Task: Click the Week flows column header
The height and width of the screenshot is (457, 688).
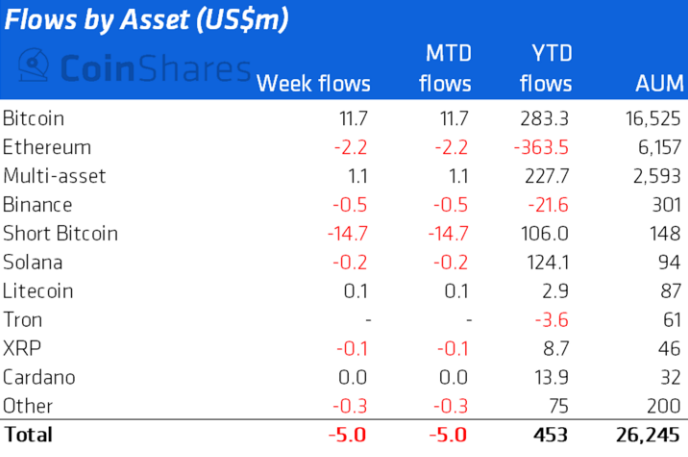Action: [x=313, y=84]
